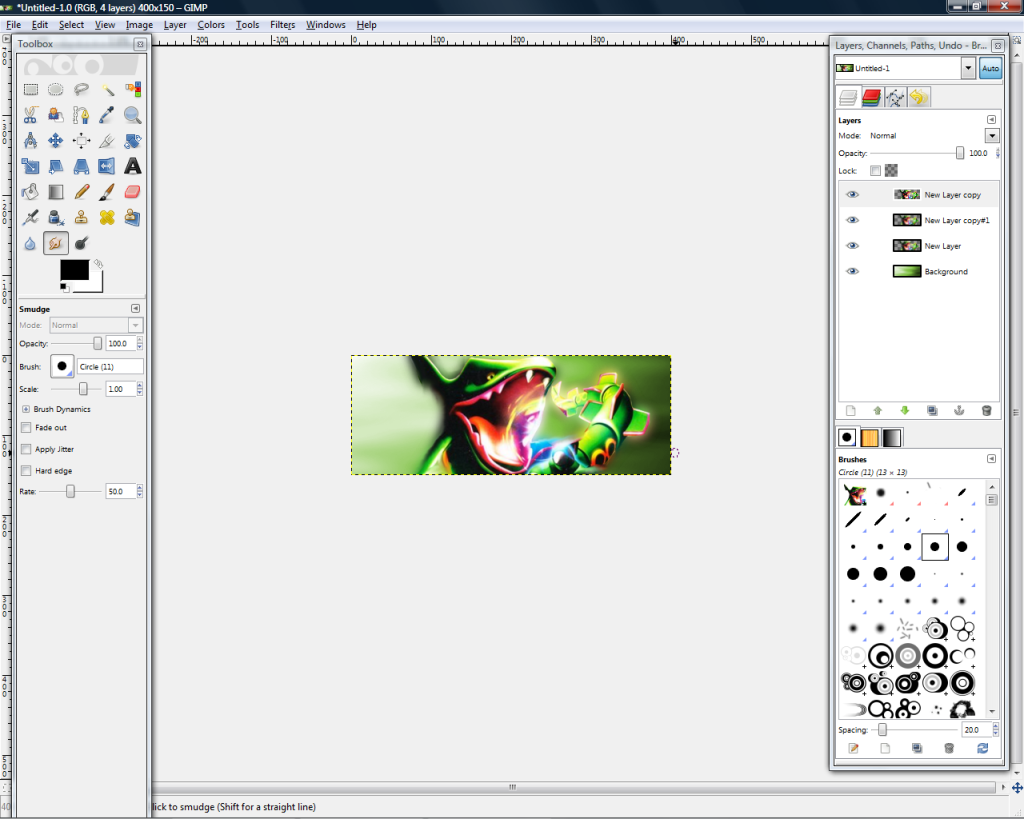This screenshot has width=1024, height=819.
Task: Anchor the floating layer
Action: [x=959, y=411]
